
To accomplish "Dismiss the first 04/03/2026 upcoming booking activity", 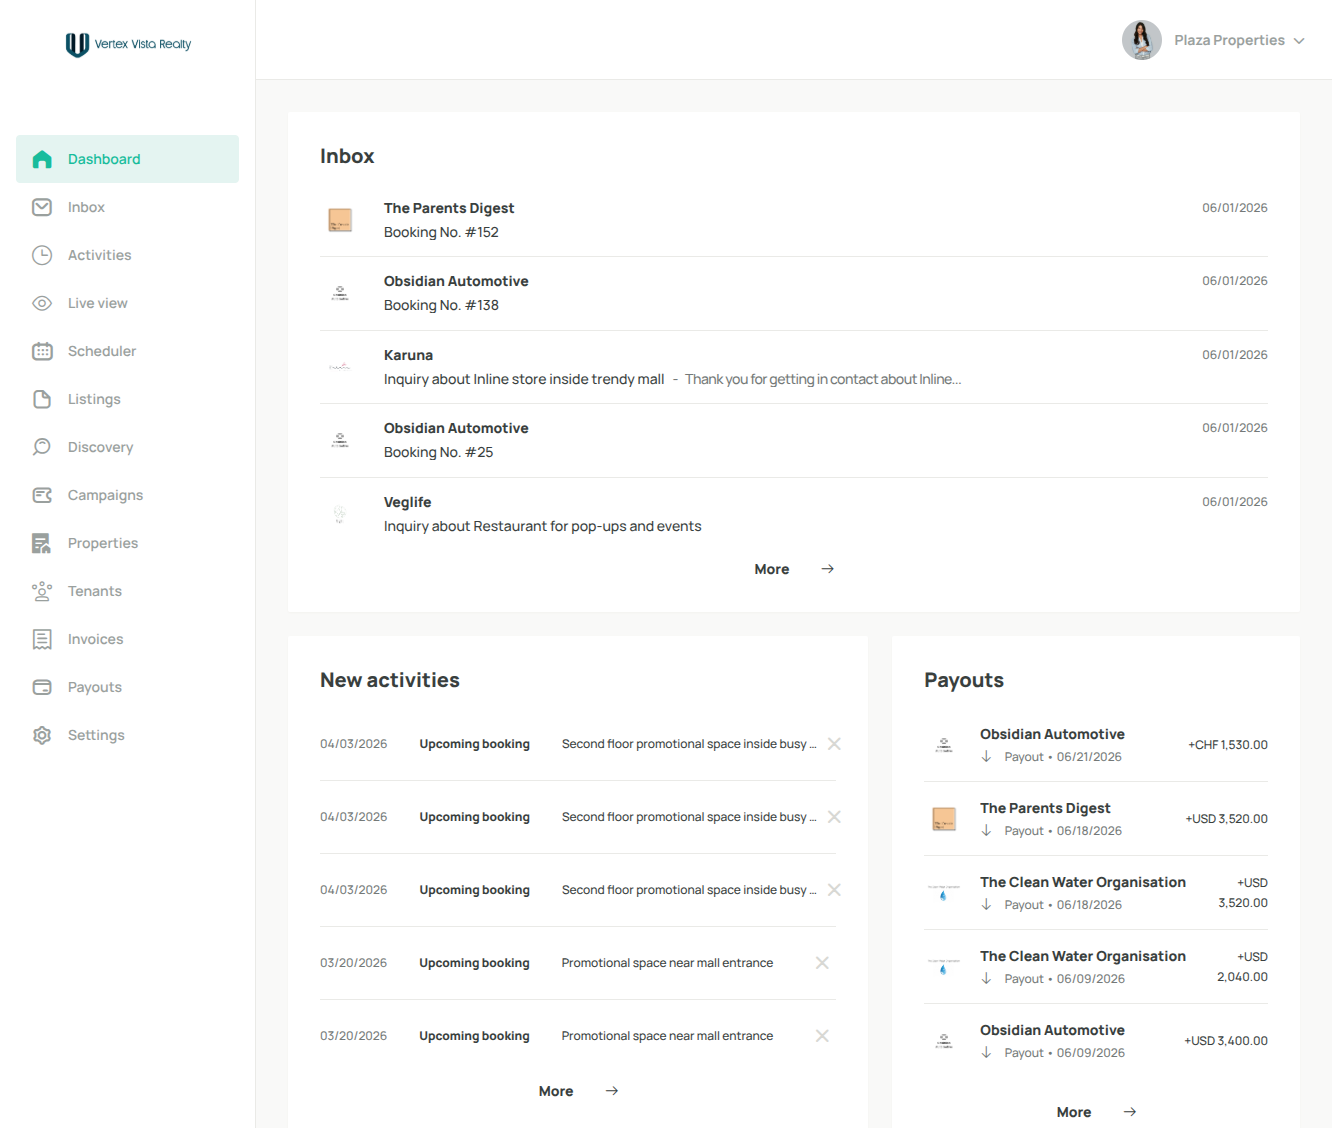I will coord(834,744).
